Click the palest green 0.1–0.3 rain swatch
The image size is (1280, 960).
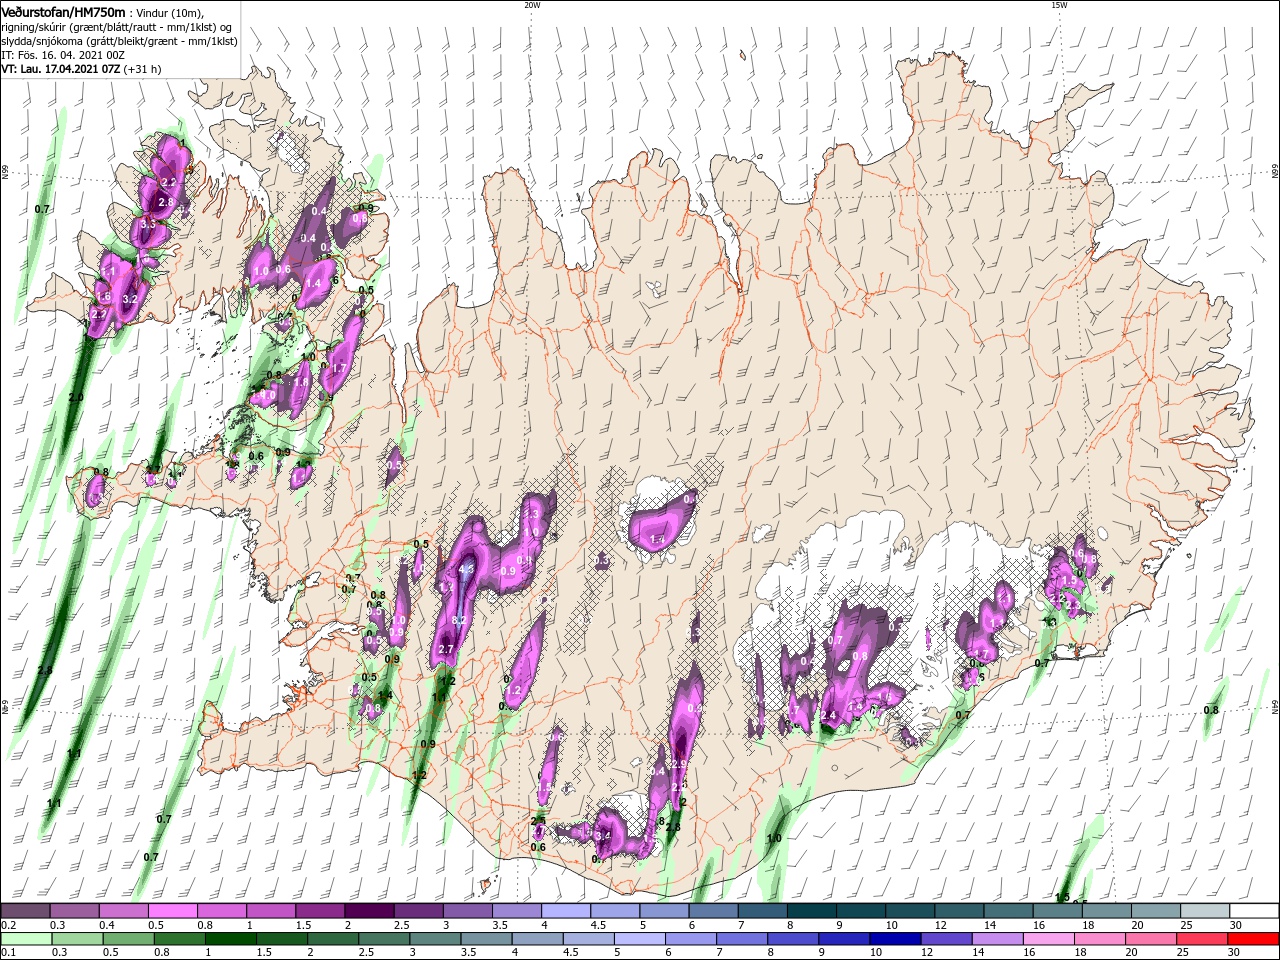[x=26, y=939]
